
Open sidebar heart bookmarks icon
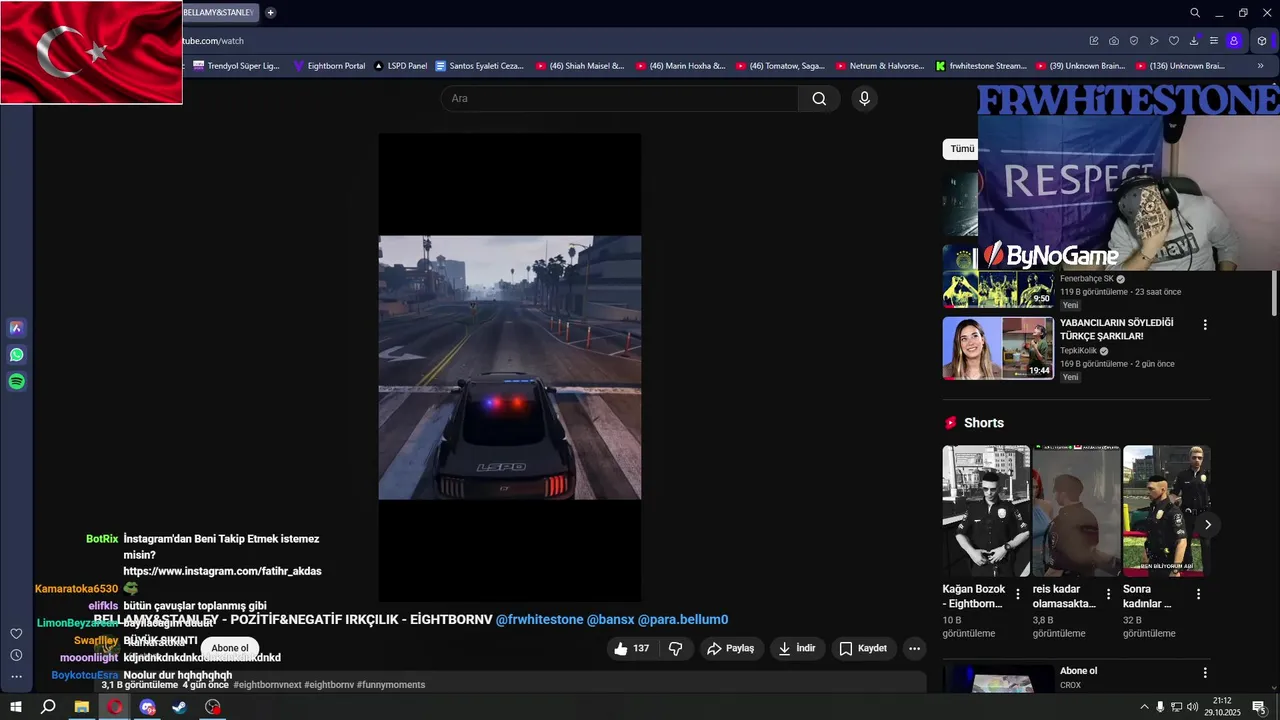pyautogui.click(x=16, y=634)
